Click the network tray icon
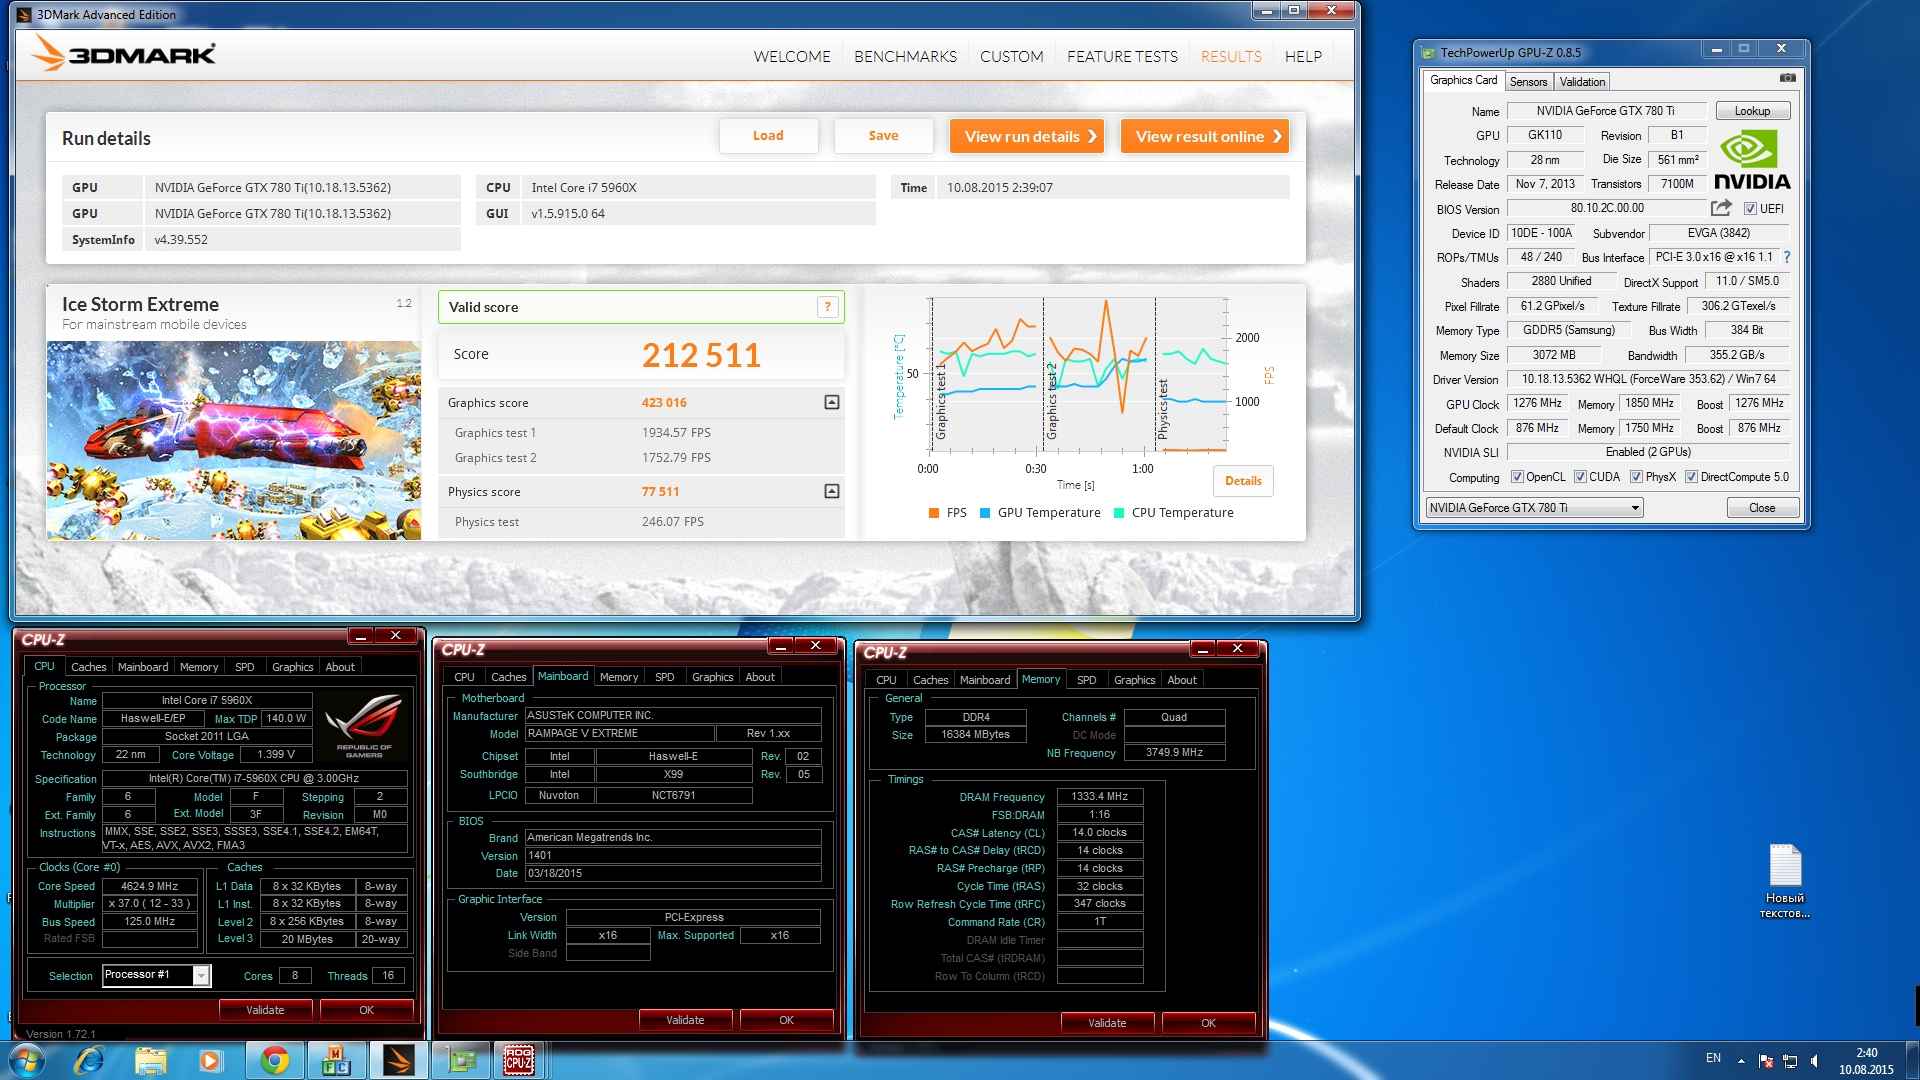This screenshot has width=1920, height=1080. click(x=1790, y=1060)
